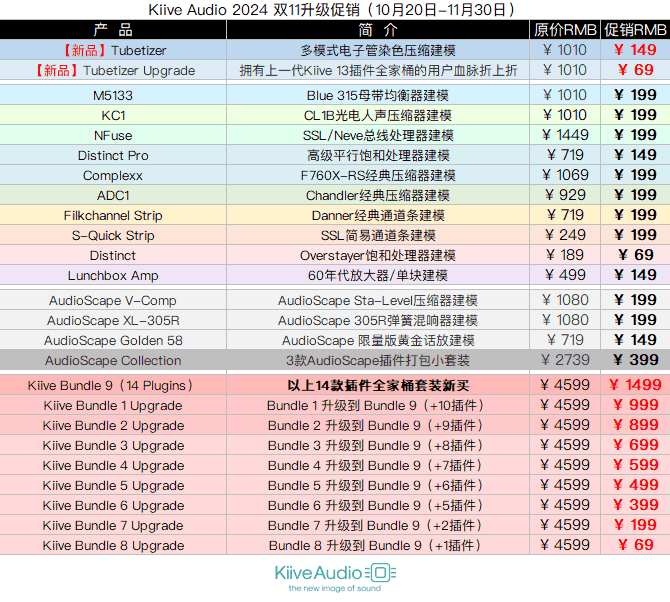Click Kiive Bundle 8 Upgrade cell

point(113,546)
